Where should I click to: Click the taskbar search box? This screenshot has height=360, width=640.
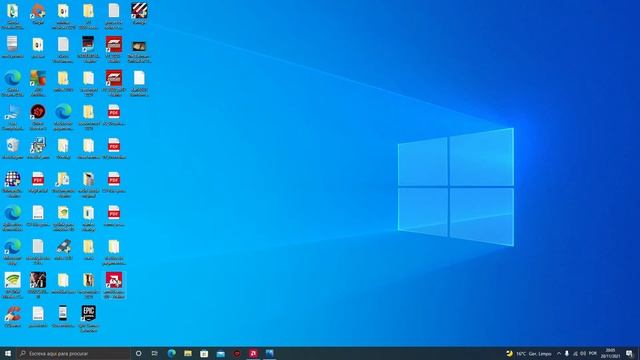[x=73, y=353]
